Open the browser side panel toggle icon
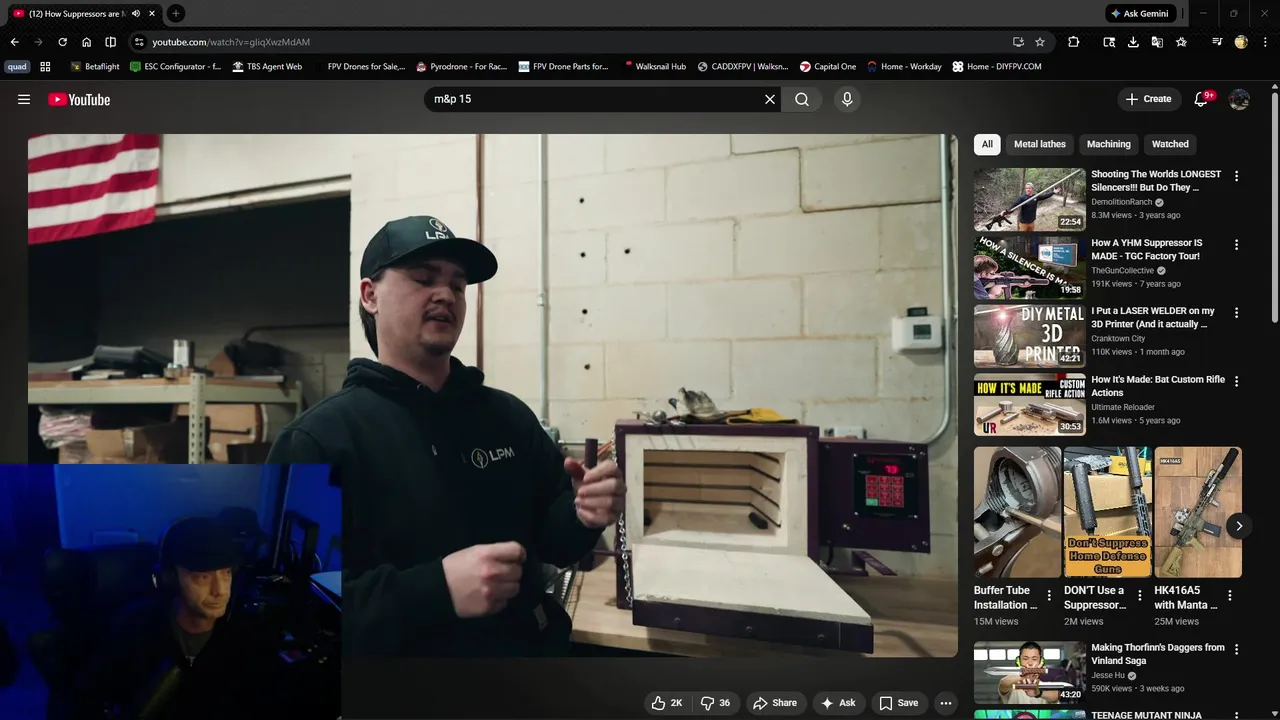This screenshot has width=1280, height=720. pos(110,42)
